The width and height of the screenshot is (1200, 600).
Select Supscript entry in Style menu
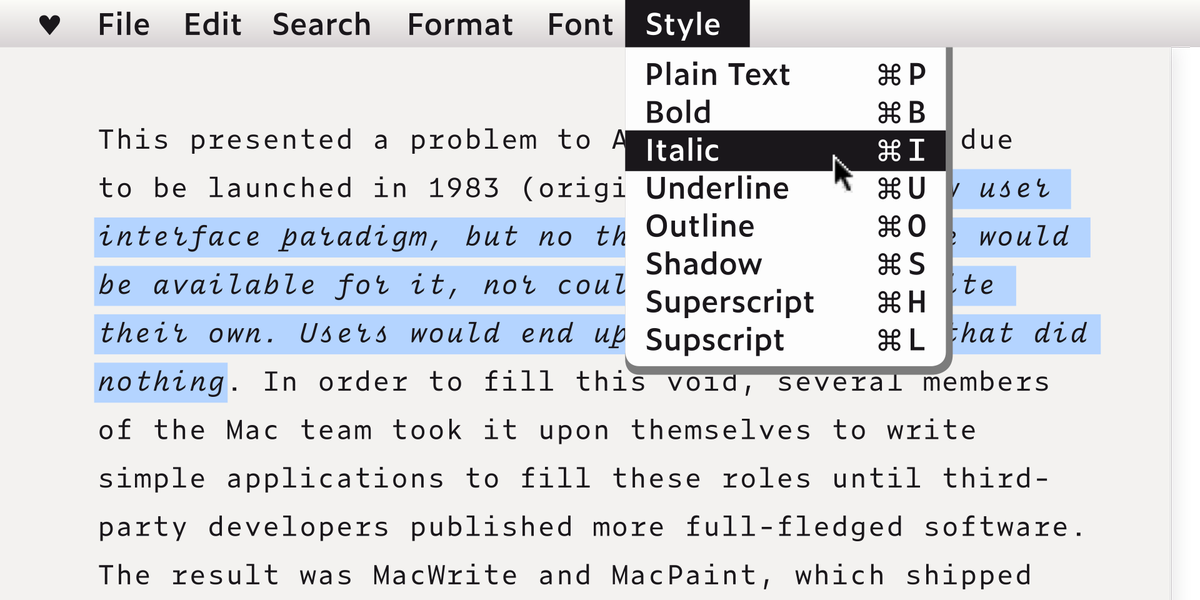click(786, 340)
